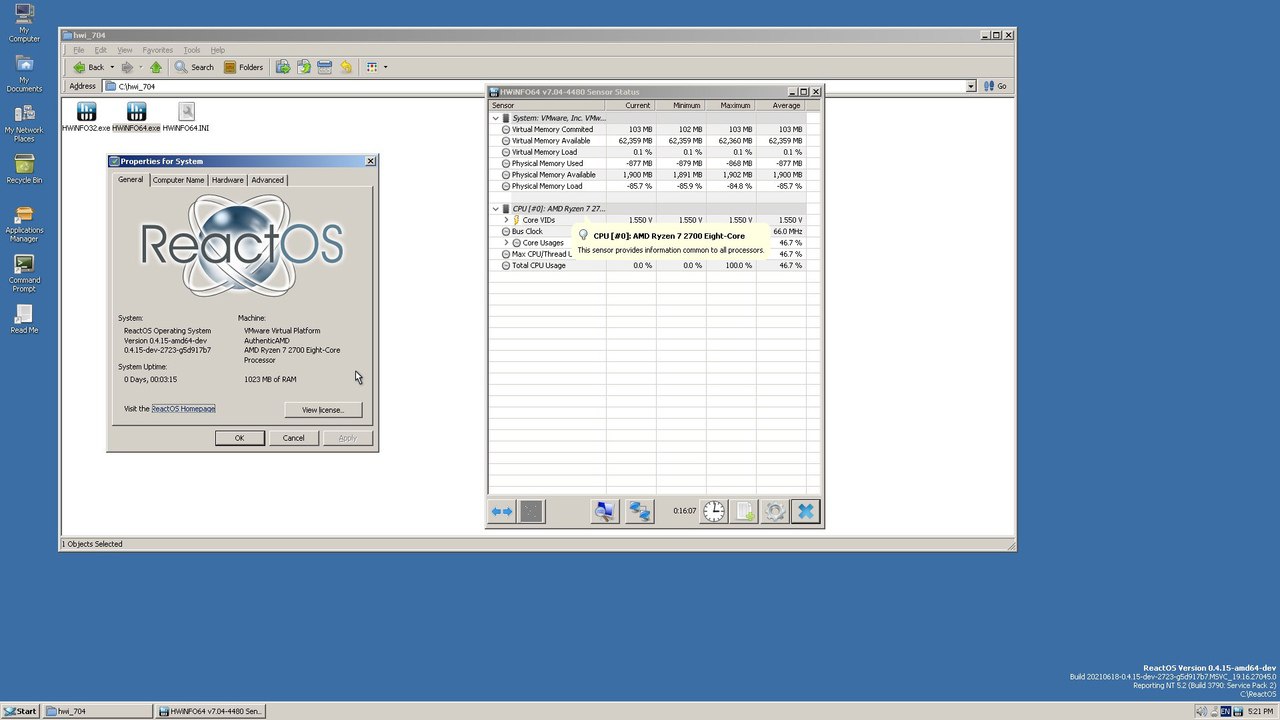Screen dimensions: 1280x720
Task: Click the Undo toolbar icon in Explorer
Action: point(346,67)
